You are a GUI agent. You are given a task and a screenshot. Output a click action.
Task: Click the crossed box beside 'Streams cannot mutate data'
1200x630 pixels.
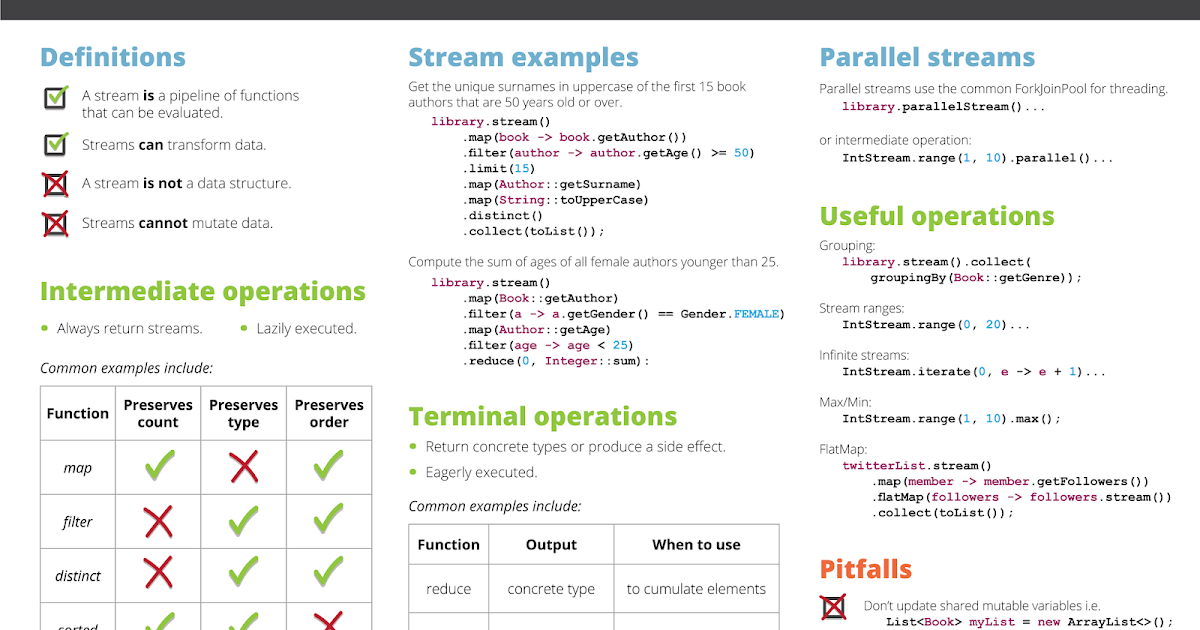55,224
